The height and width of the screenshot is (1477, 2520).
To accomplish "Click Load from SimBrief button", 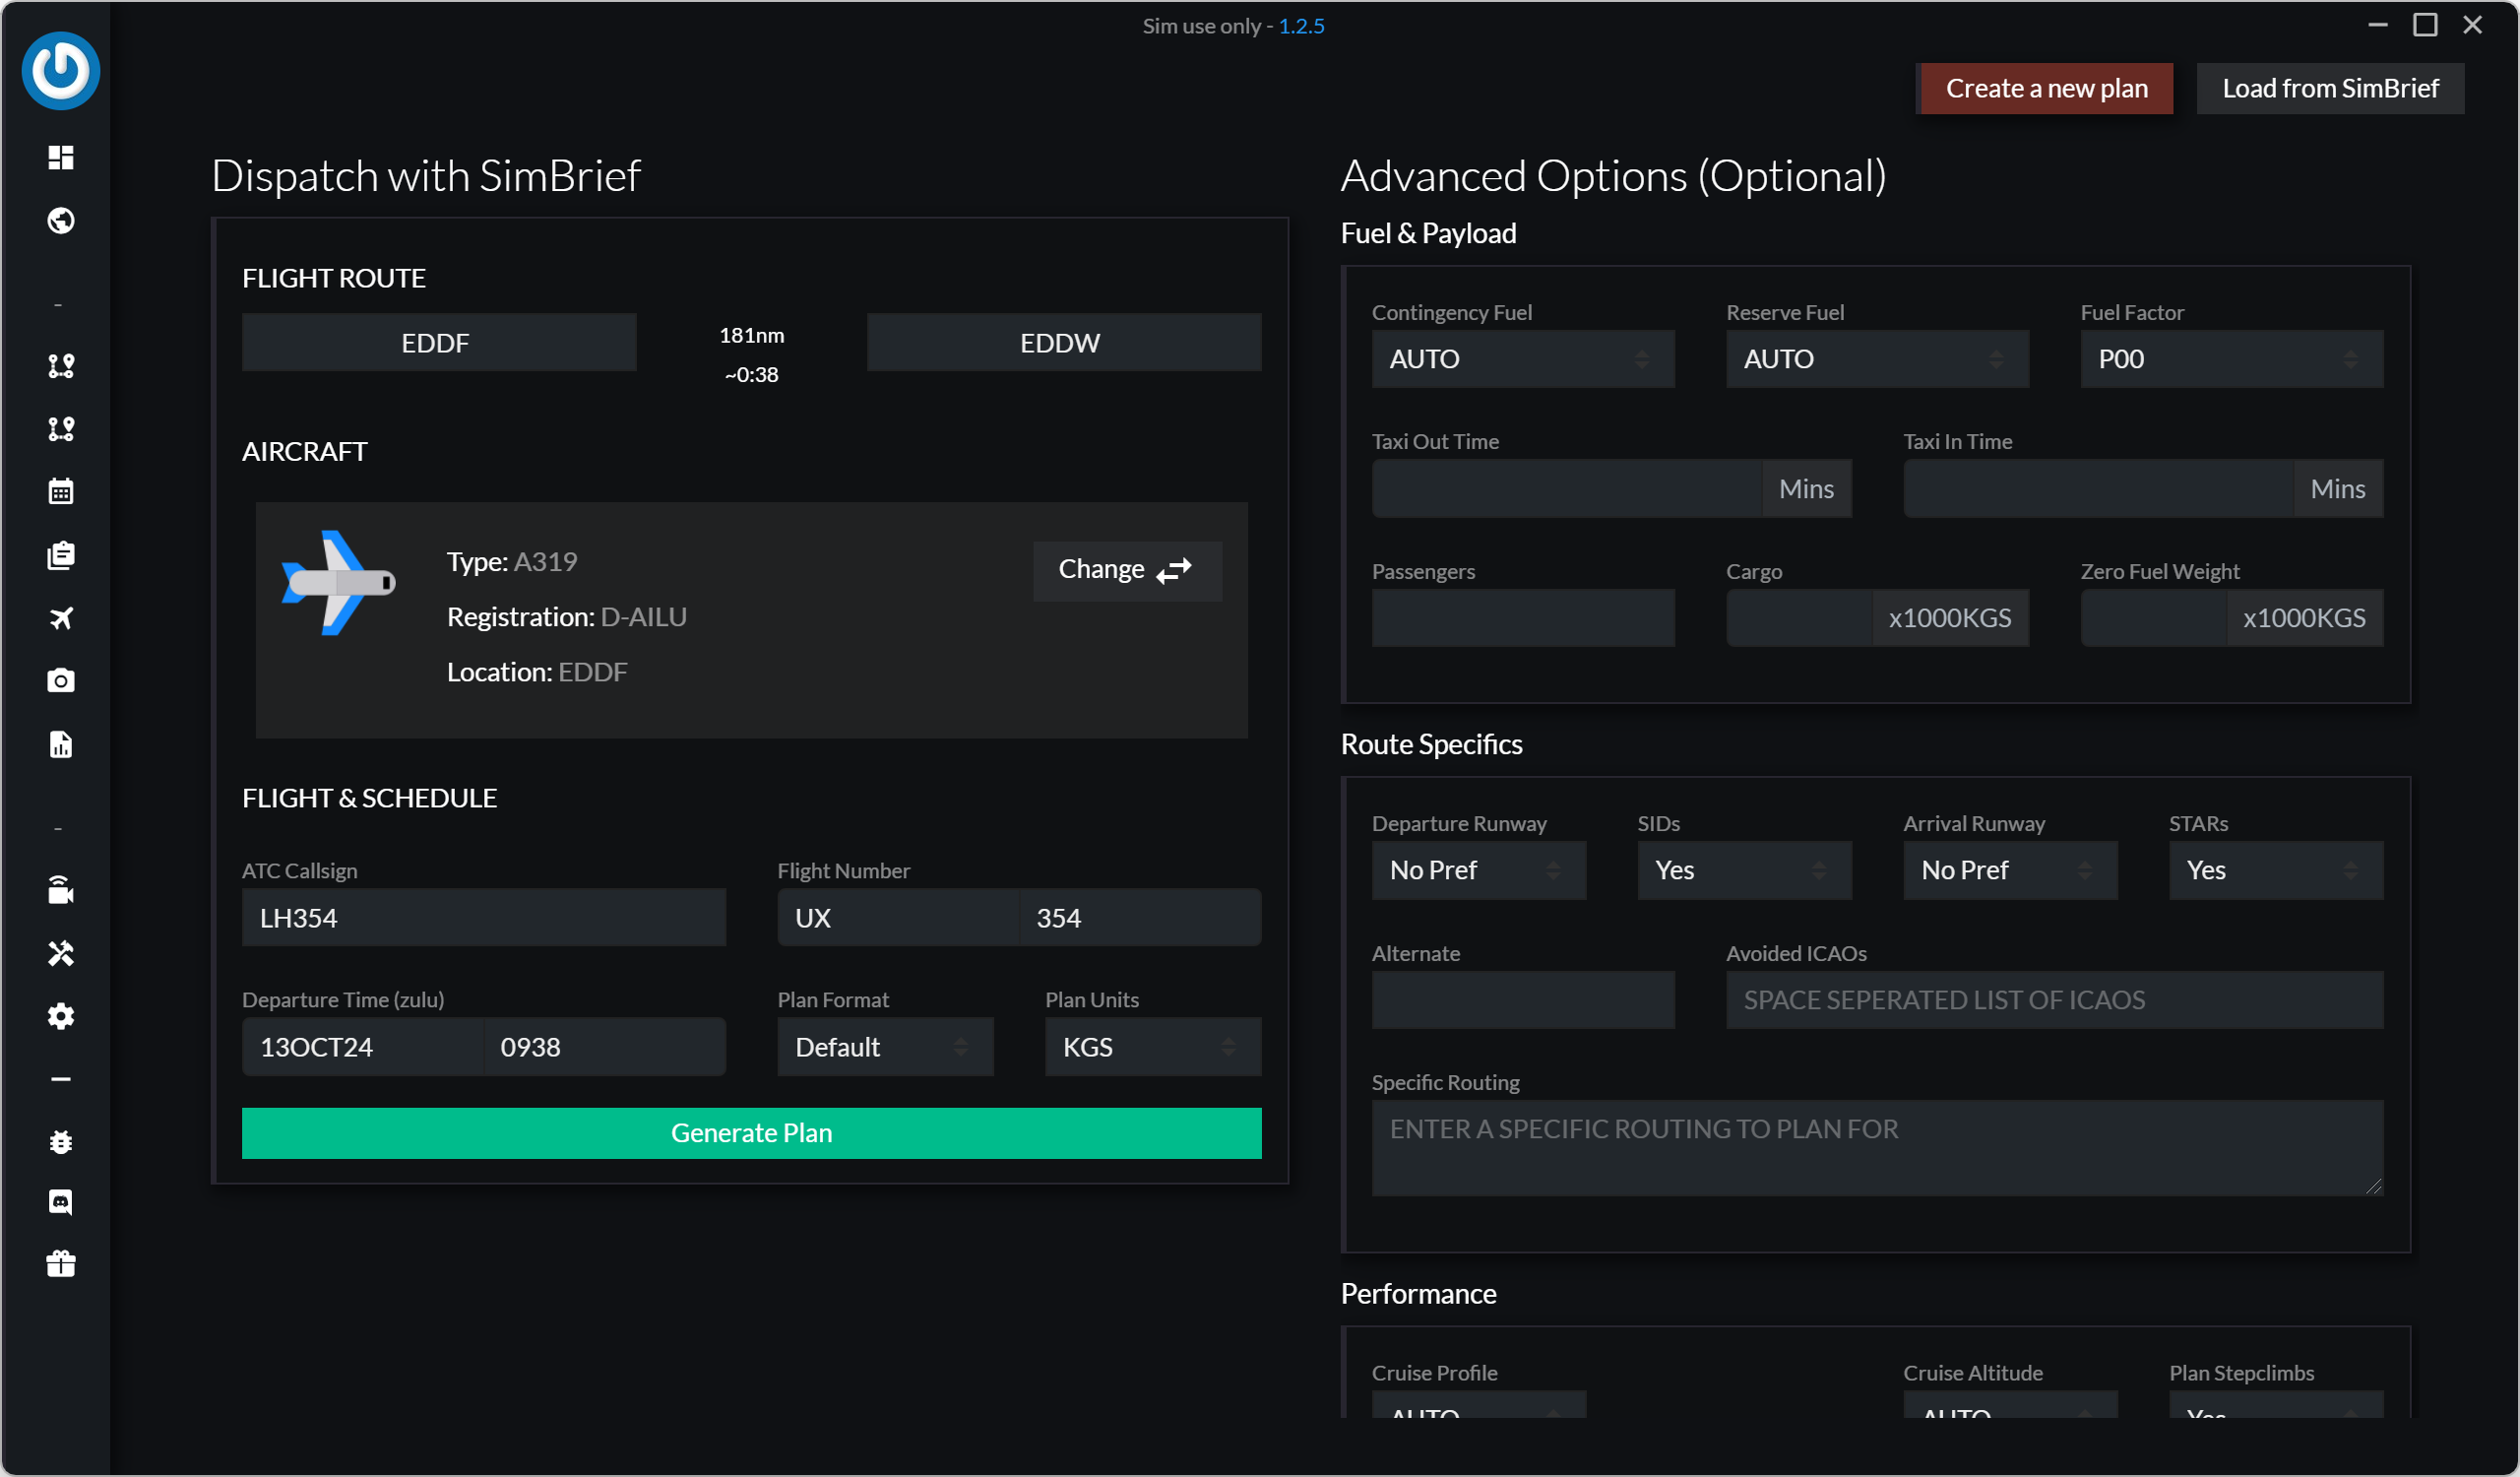I will pos(2329,89).
